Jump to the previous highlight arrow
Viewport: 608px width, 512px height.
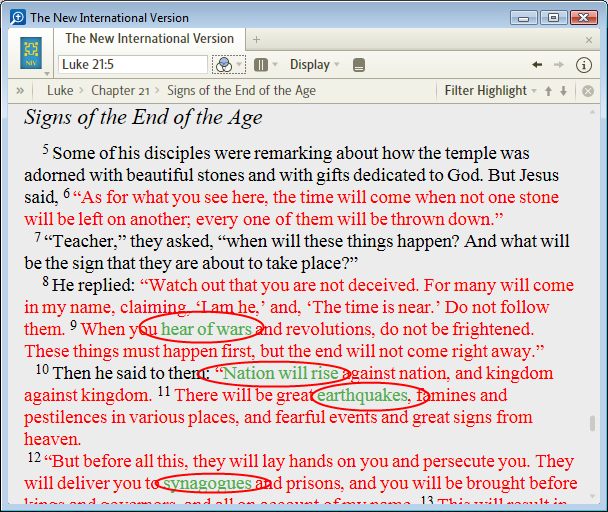pos(548,91)
